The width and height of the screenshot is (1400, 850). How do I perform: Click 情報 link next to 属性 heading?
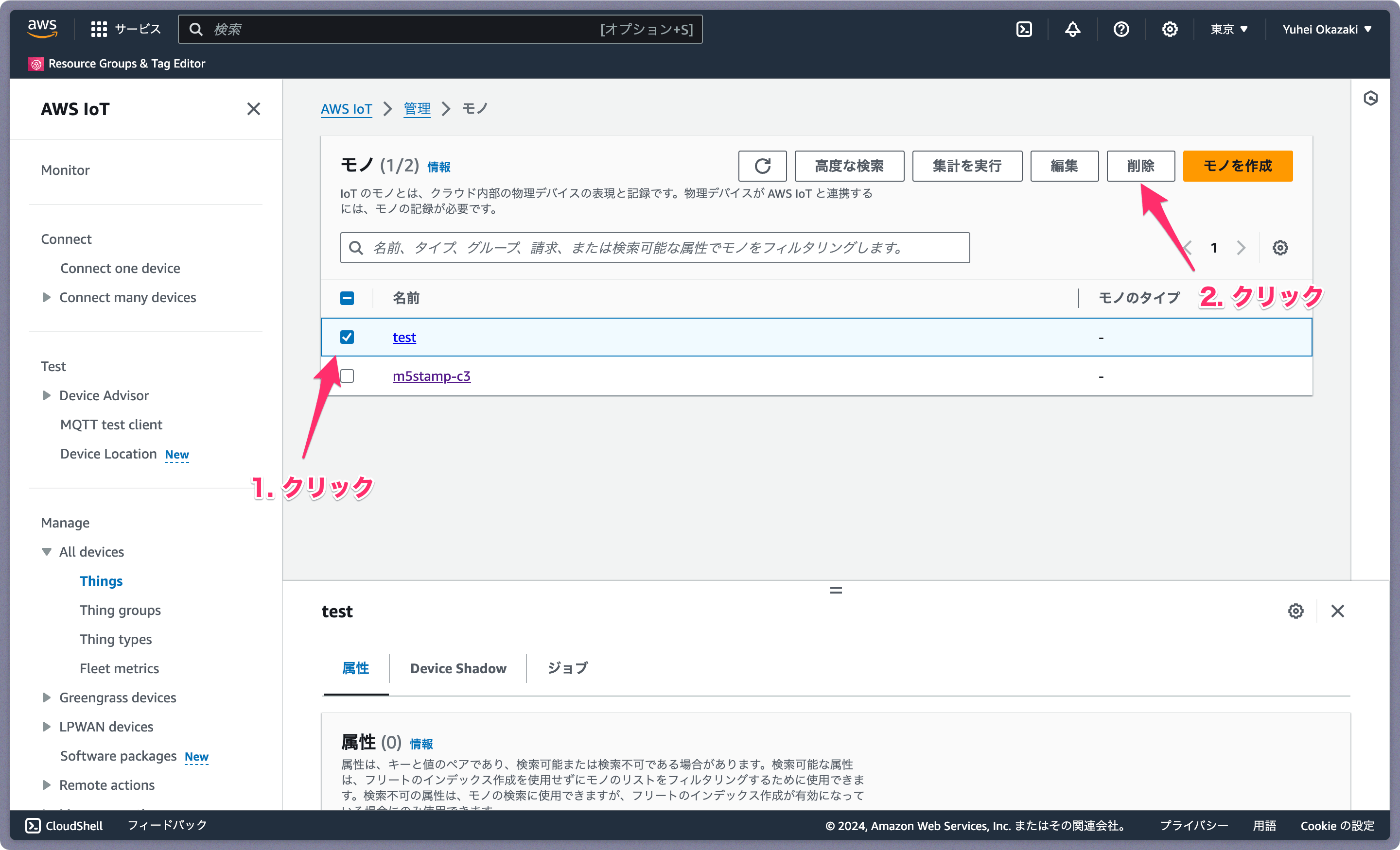coord(421,744)
